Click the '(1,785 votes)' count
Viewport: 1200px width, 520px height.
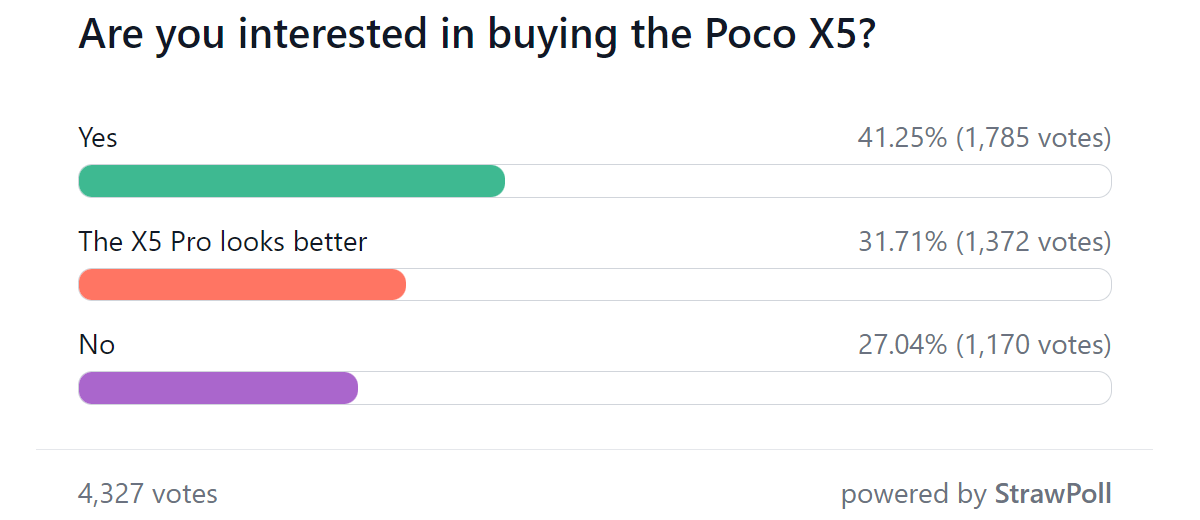point(1034,138)
